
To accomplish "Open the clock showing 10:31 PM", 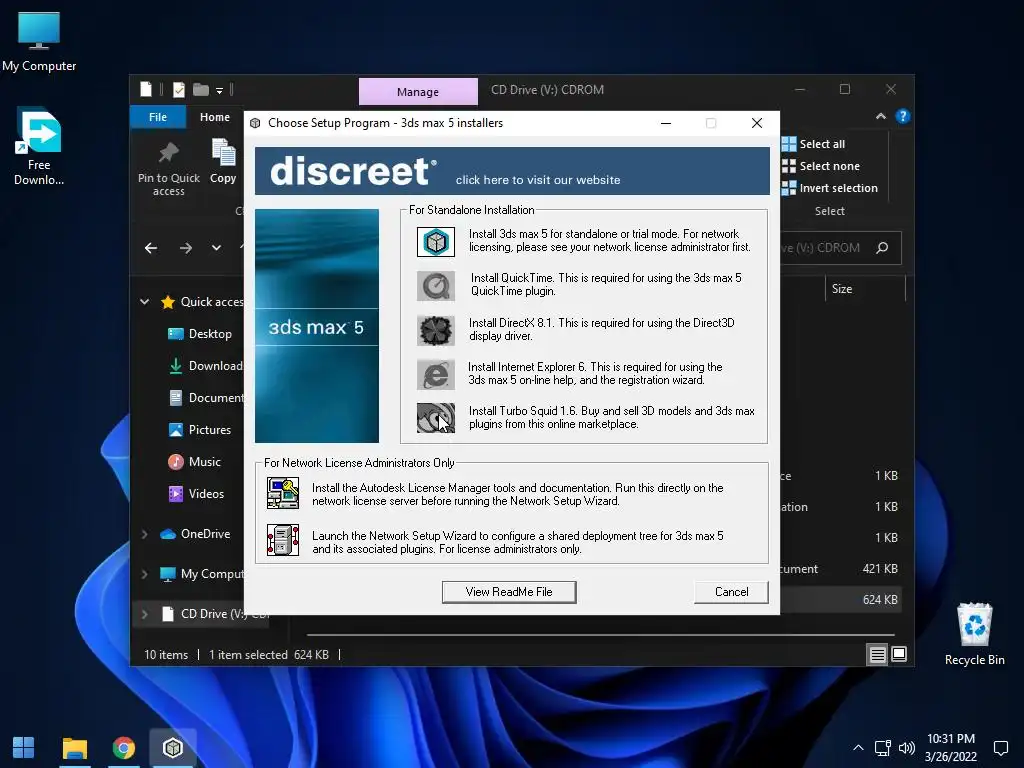I will pos(951,748).
